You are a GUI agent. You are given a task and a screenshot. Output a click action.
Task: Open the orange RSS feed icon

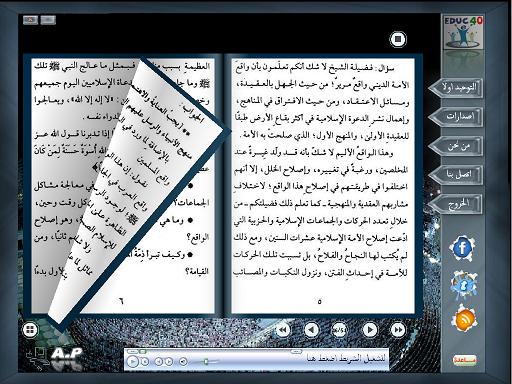(x=464, y=319)
